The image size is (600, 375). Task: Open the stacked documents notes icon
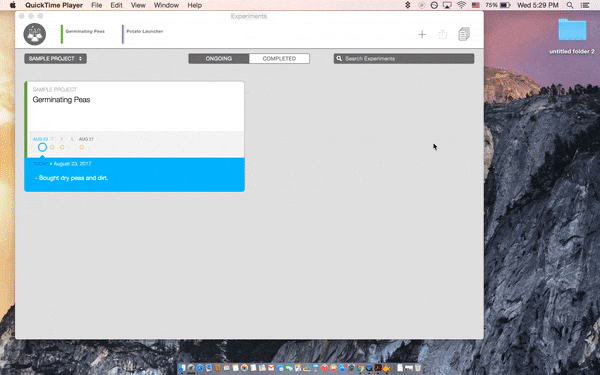coord(464,34)
